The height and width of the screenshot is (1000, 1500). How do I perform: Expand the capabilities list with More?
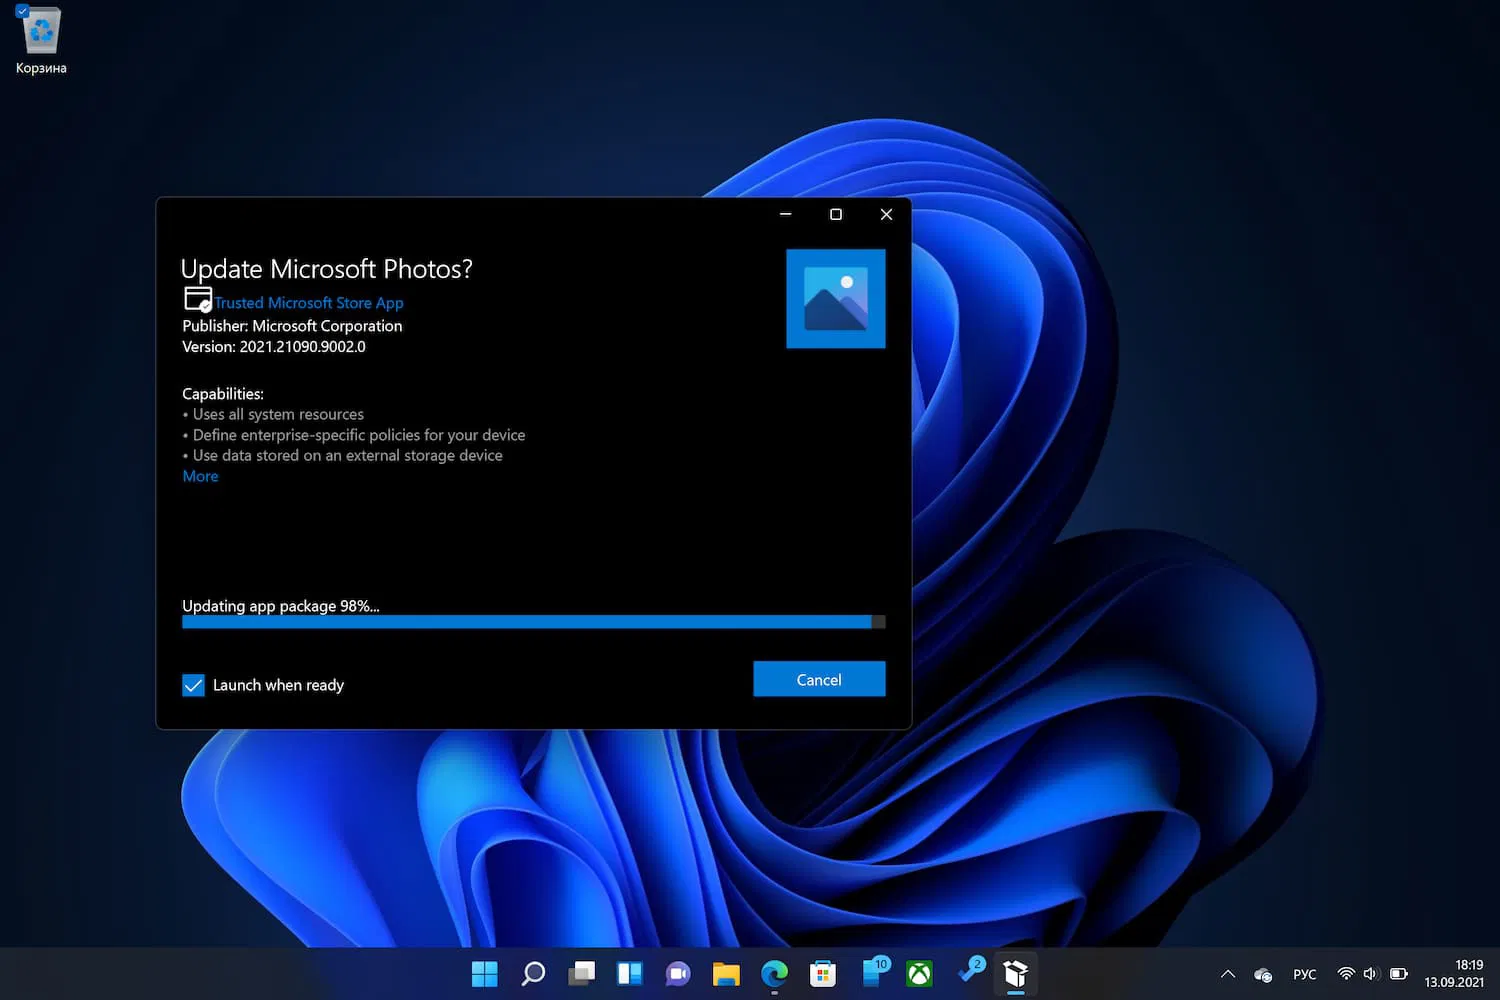tap(200, 476)
